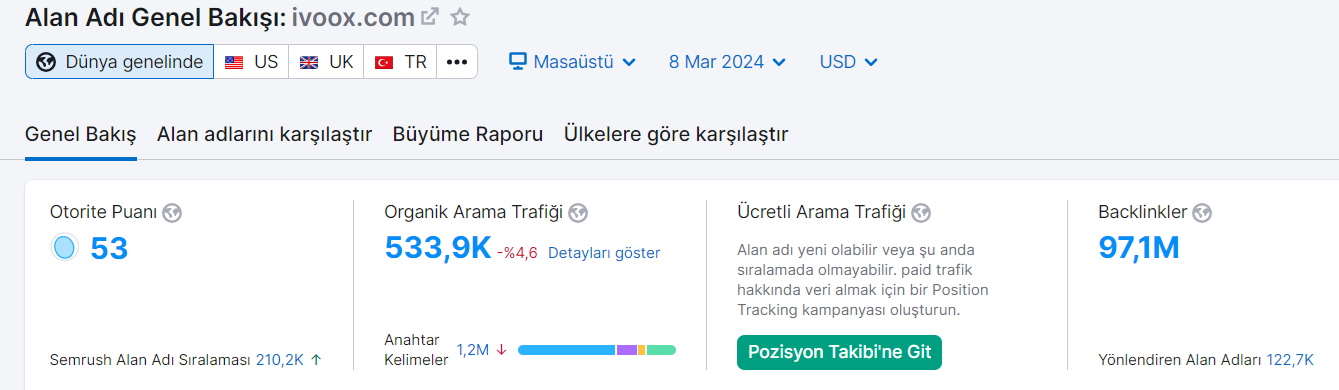Click the Pozisyon Takibi'ne Git button

tap(839, 352)
